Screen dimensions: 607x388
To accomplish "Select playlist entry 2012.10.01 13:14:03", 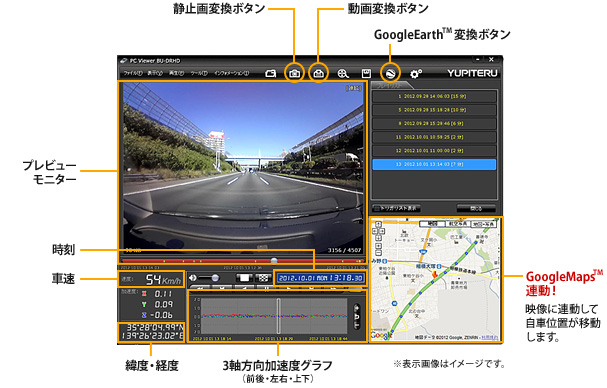I will click(434, 164).
